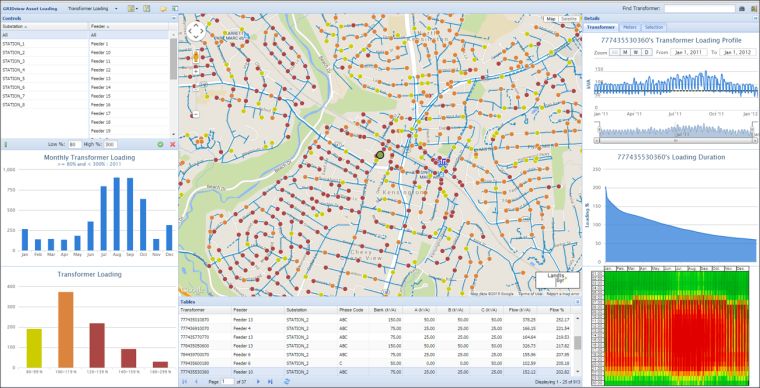Click the binoculars search icon beside Find Transformer
The height and width of the screenshot is (388, 760).
(742, 9)
